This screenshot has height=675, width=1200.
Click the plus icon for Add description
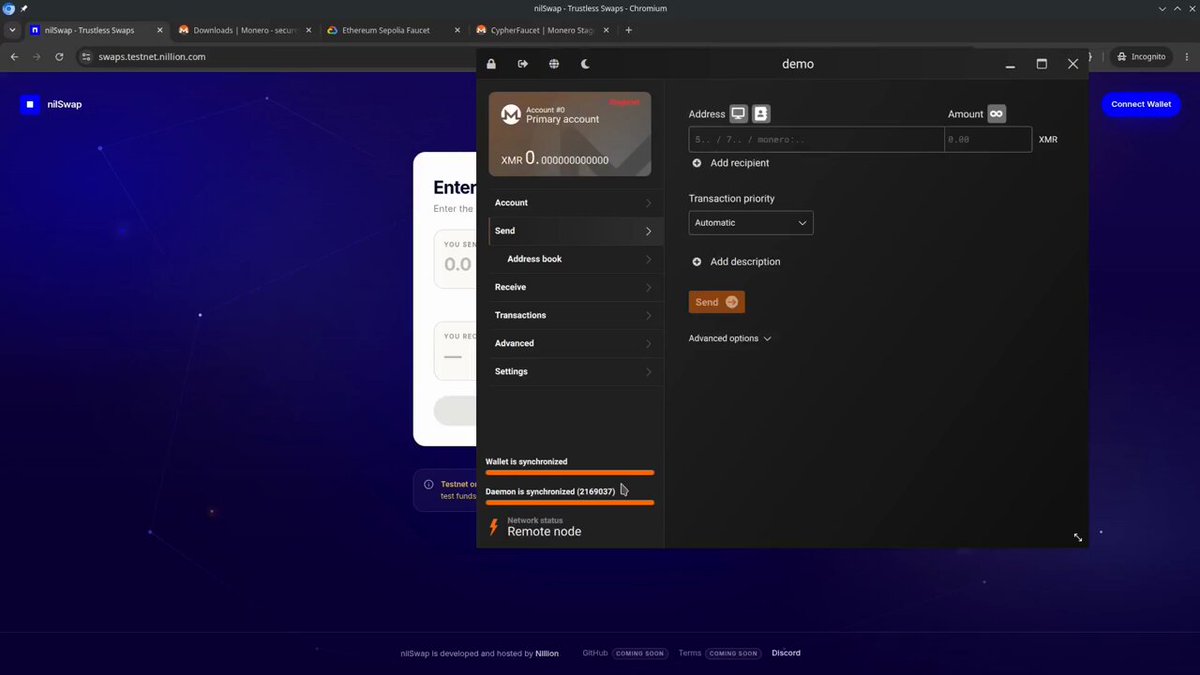(x=697, y=262)
